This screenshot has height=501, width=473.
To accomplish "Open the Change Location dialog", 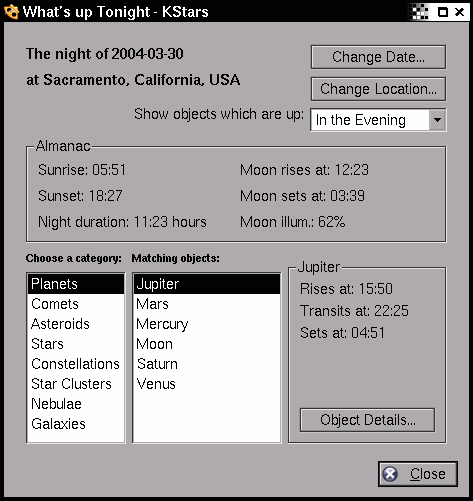I will tap(378, 89).
